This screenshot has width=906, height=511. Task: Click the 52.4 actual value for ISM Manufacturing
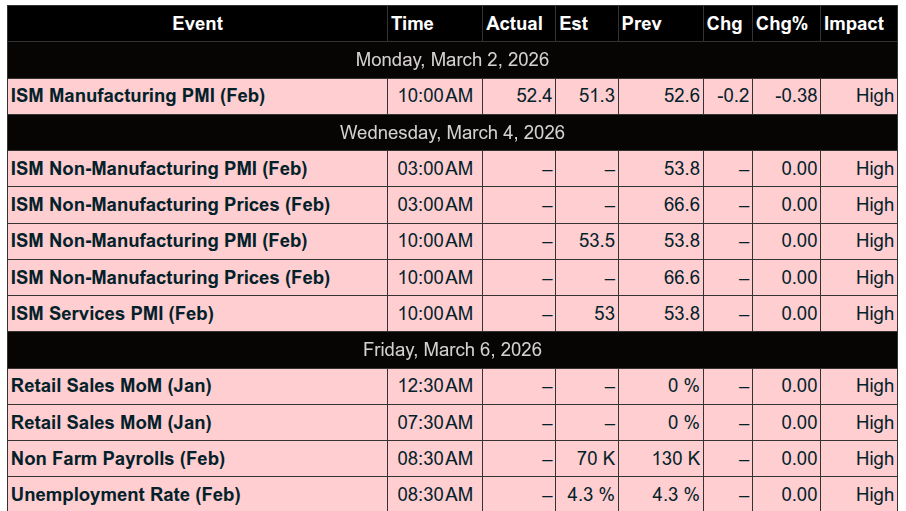534,96
